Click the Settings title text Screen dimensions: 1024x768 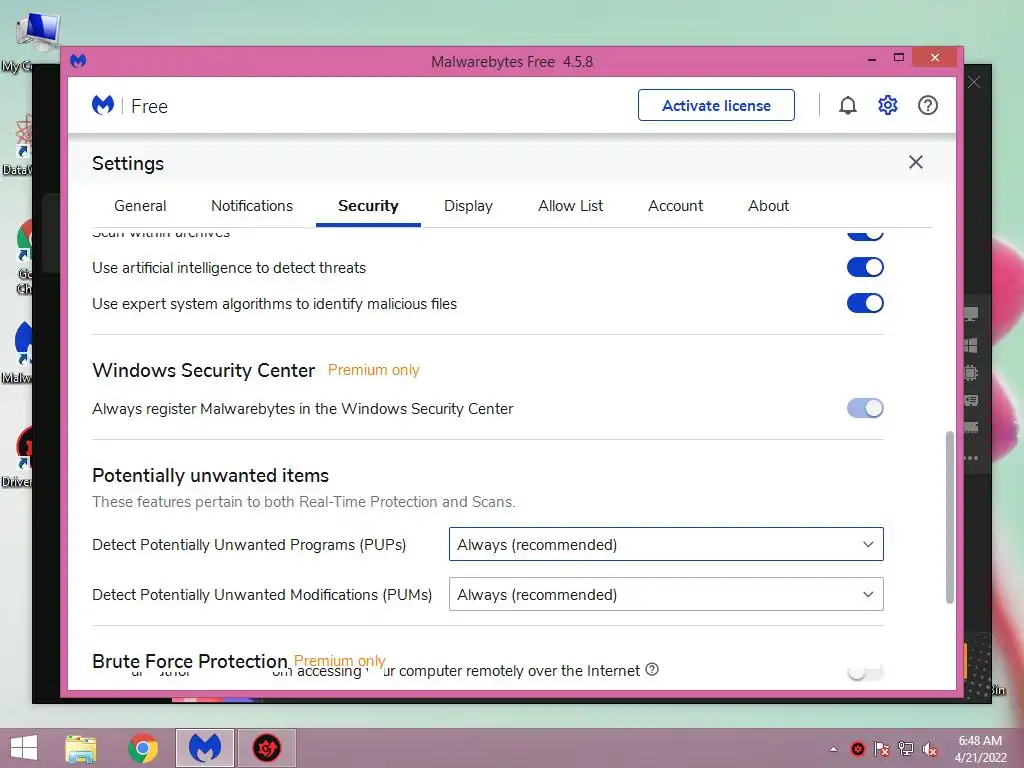point(128,163)
